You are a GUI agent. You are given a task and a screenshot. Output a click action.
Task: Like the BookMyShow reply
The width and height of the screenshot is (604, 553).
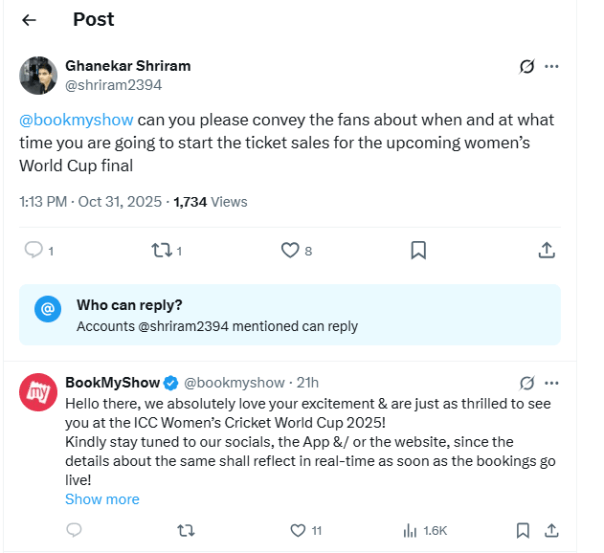coord(297,530)
